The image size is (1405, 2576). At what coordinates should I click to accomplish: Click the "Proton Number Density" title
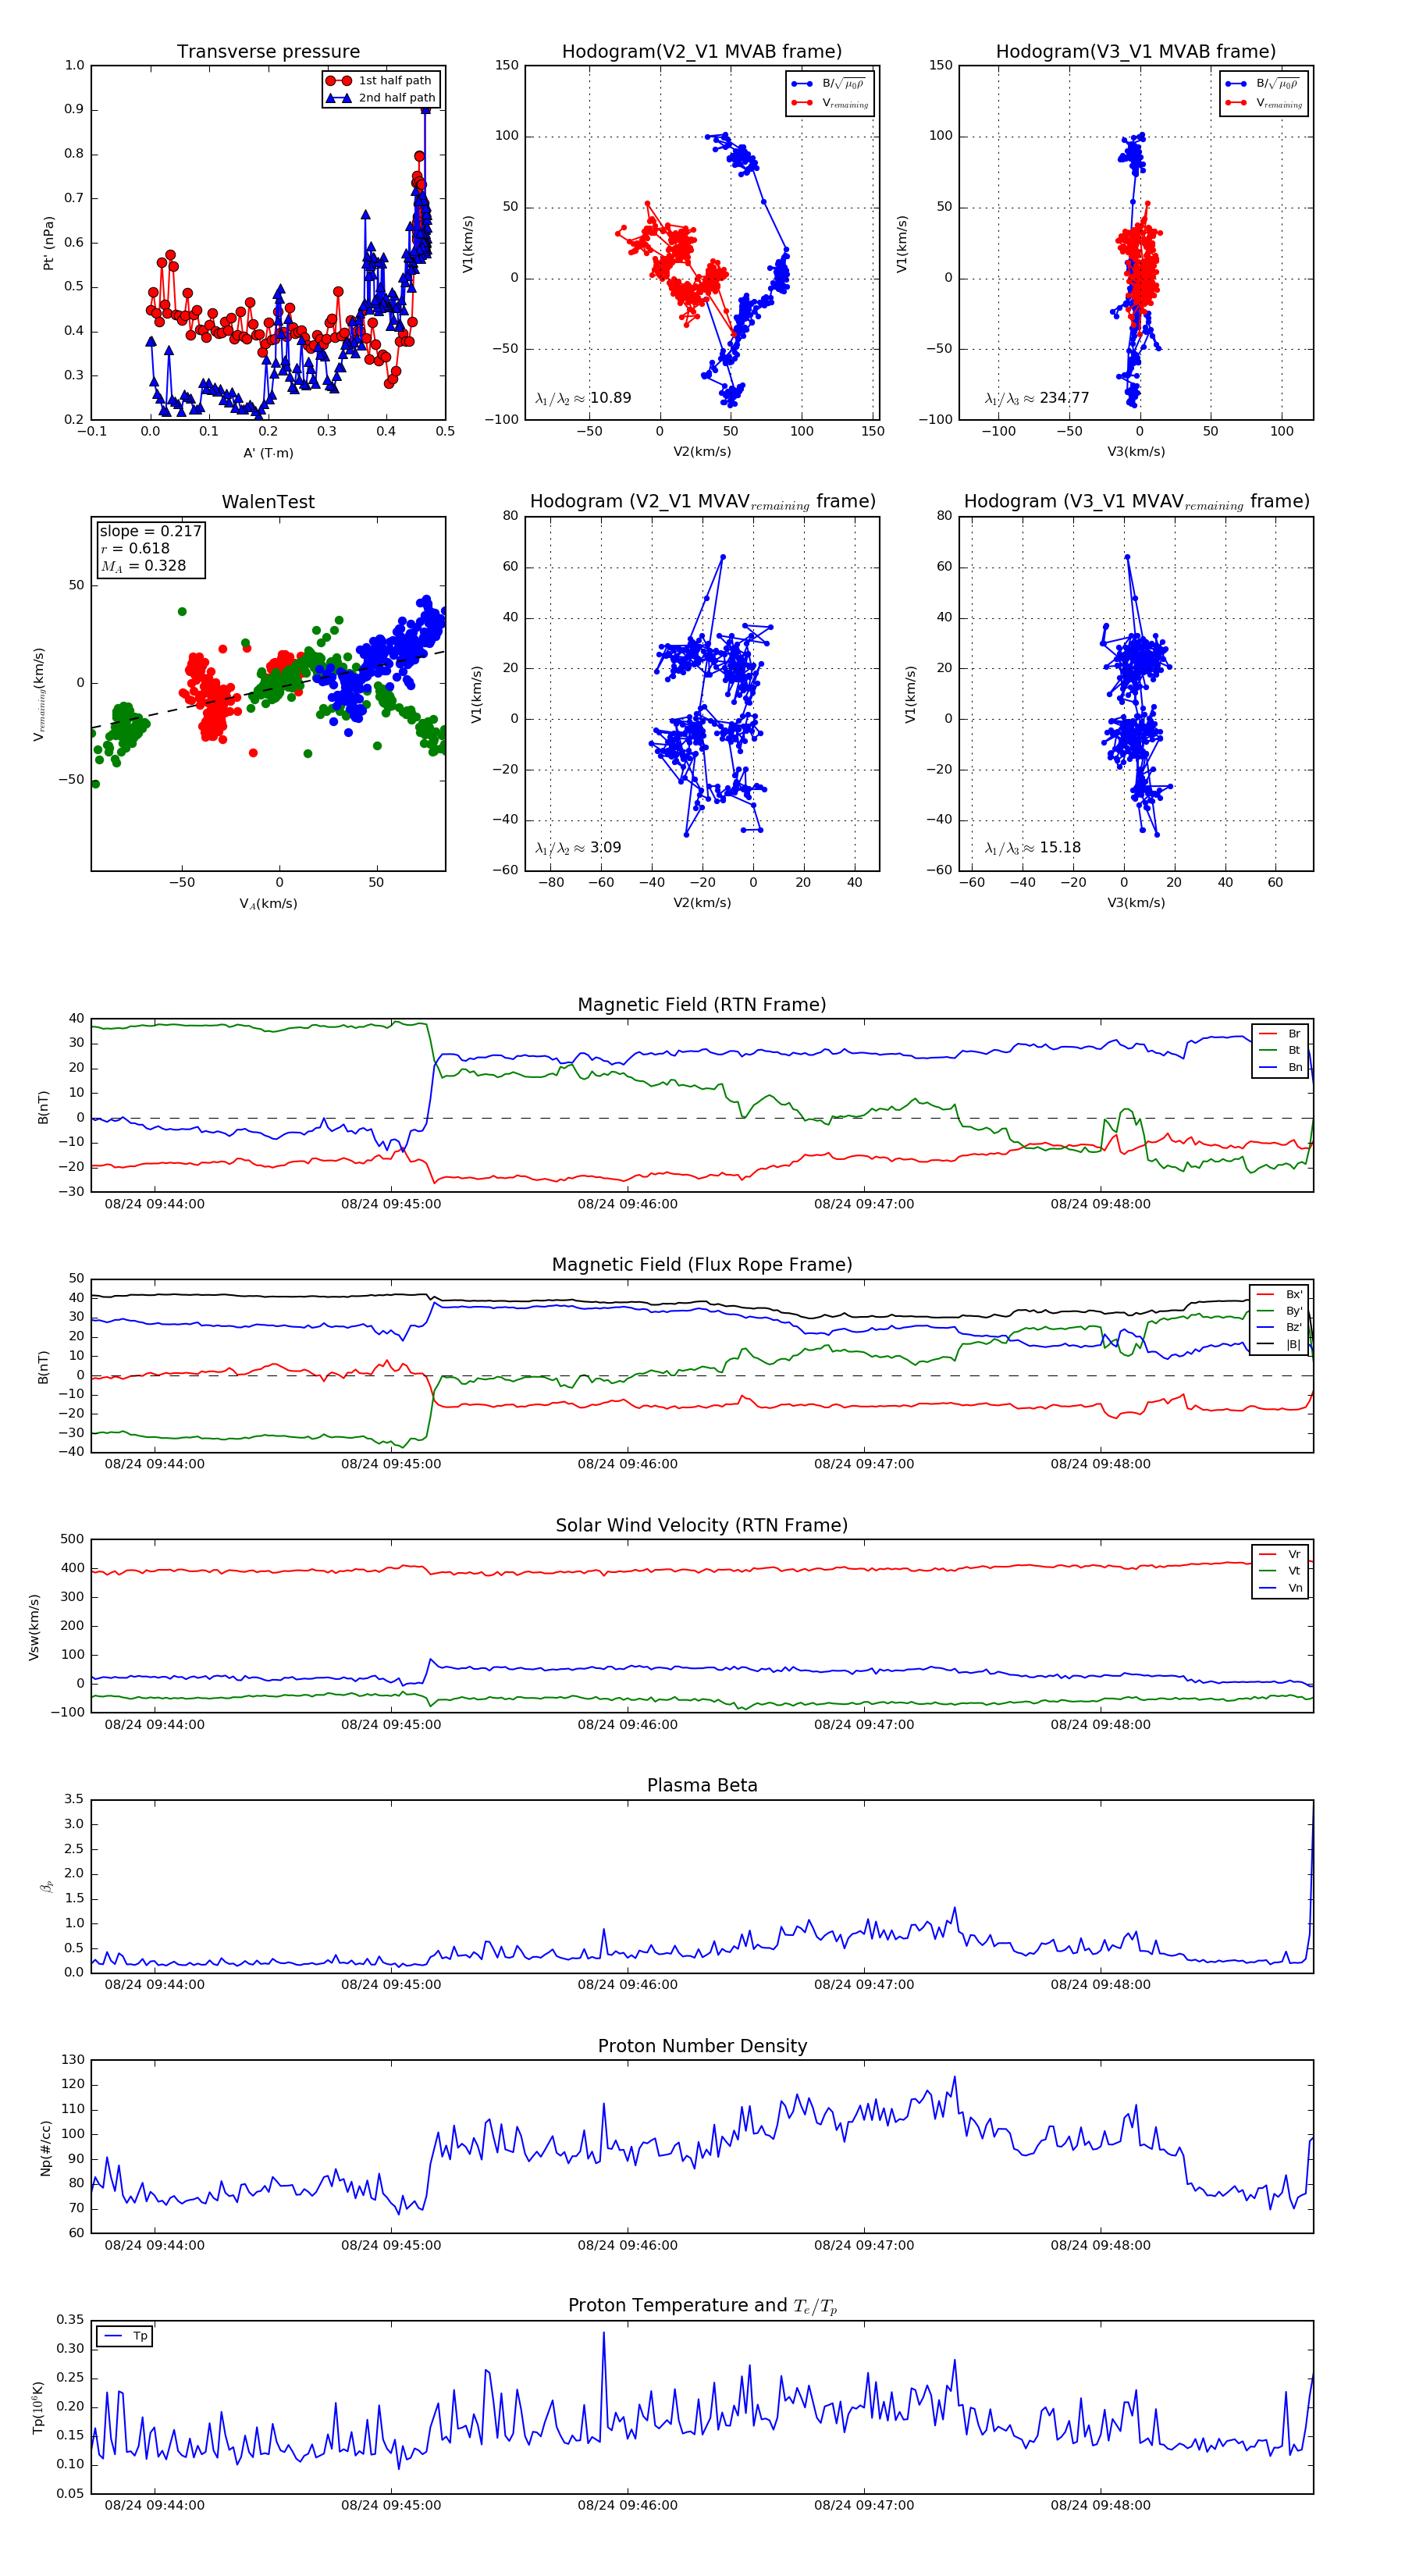702,2046
